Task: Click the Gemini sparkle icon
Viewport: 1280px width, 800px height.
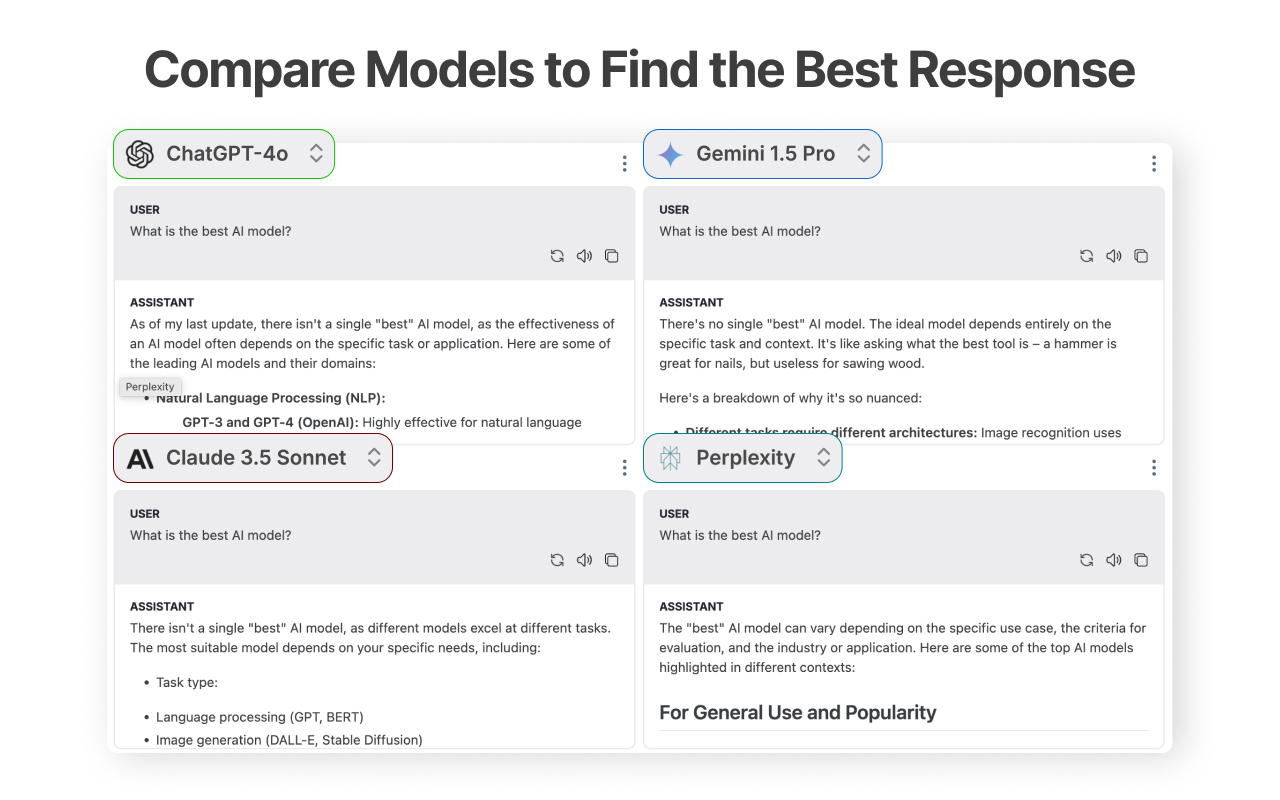Action: [x=671, y=153]
